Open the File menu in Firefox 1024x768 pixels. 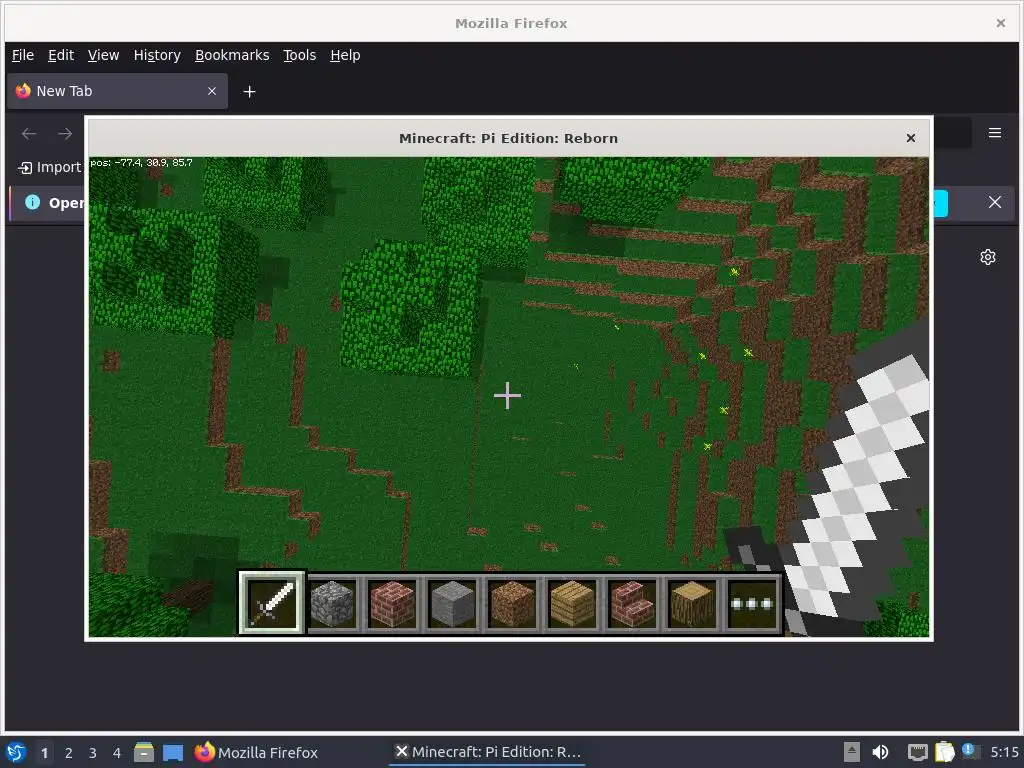click(23, 55)
